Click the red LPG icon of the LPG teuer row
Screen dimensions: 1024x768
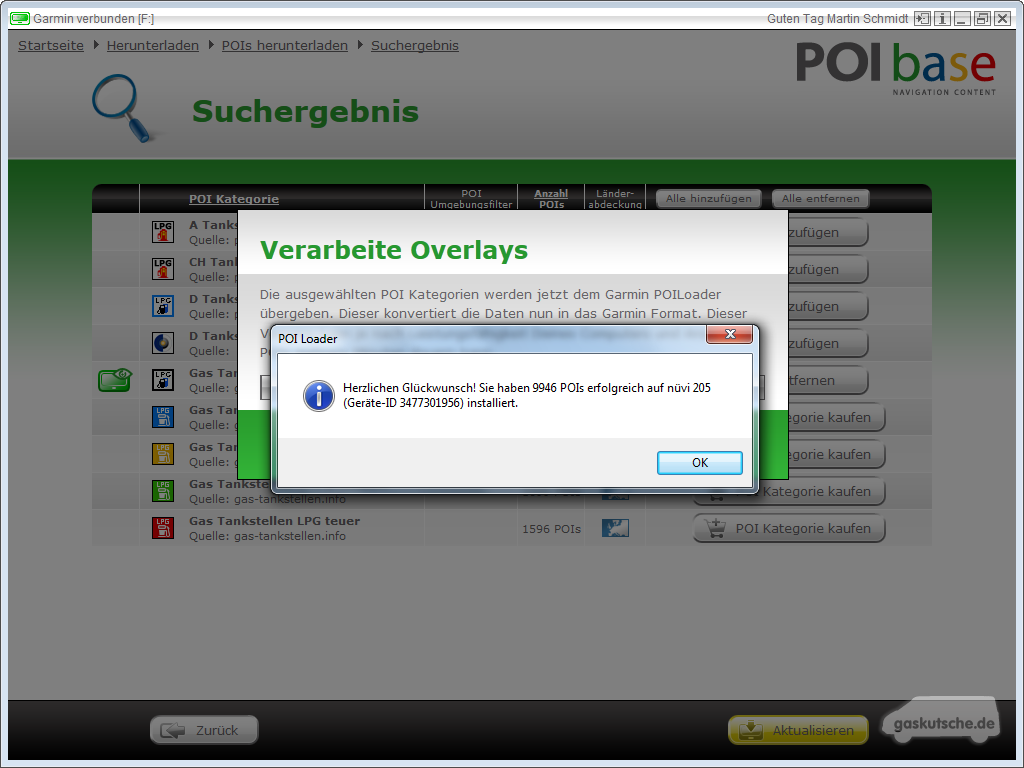coord(163,528)
